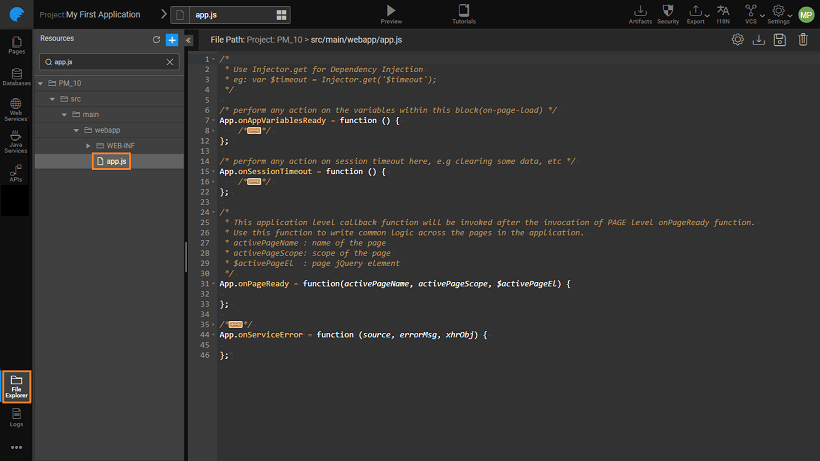Click the Security shield icon
Screen dimensions: 820x461
tap(668, 11)
